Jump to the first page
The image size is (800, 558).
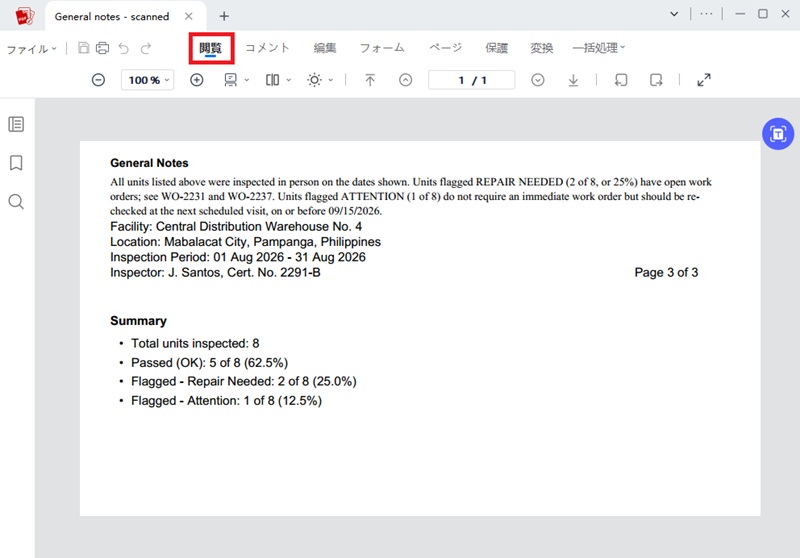pos(370,80)
